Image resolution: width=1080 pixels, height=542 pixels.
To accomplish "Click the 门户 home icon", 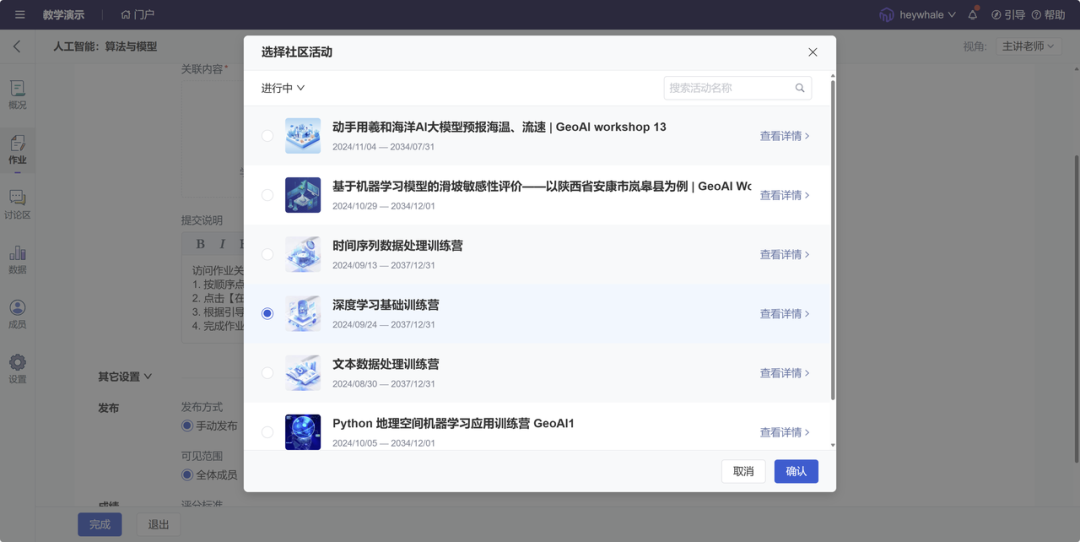I will pyautogui.click(x=125, y=14).
